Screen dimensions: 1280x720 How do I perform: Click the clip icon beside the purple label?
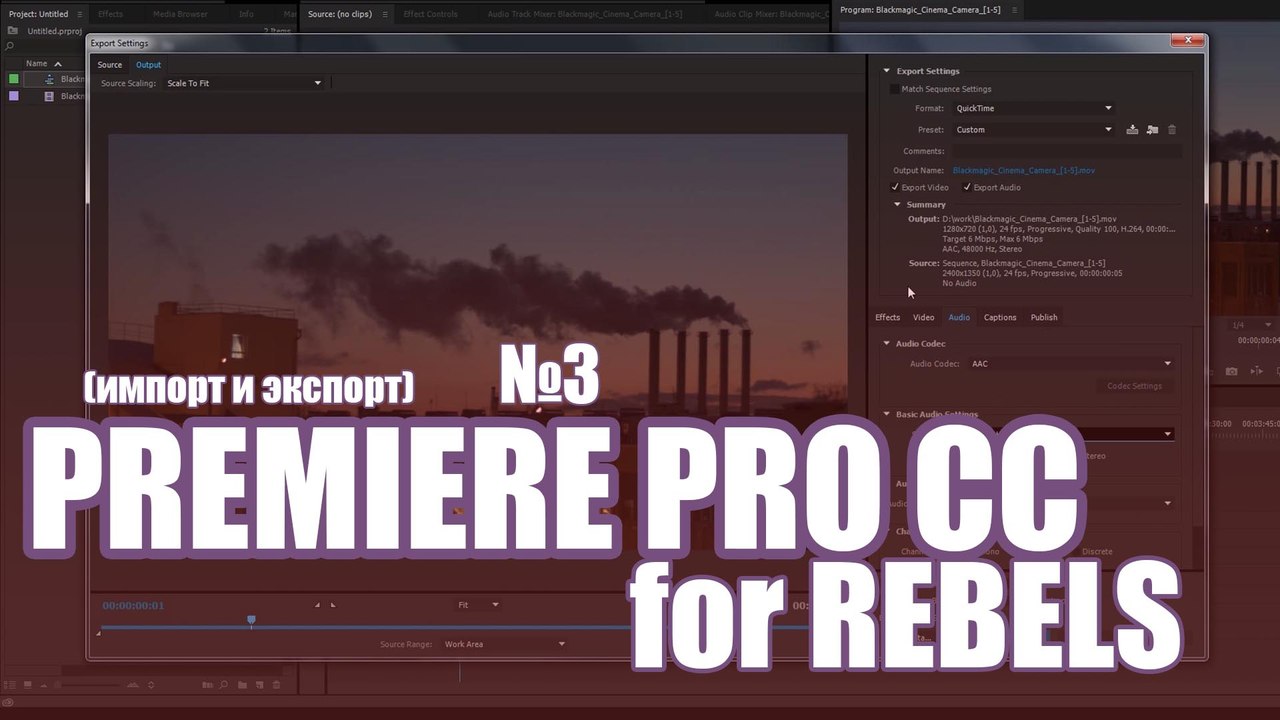(49, 96)
